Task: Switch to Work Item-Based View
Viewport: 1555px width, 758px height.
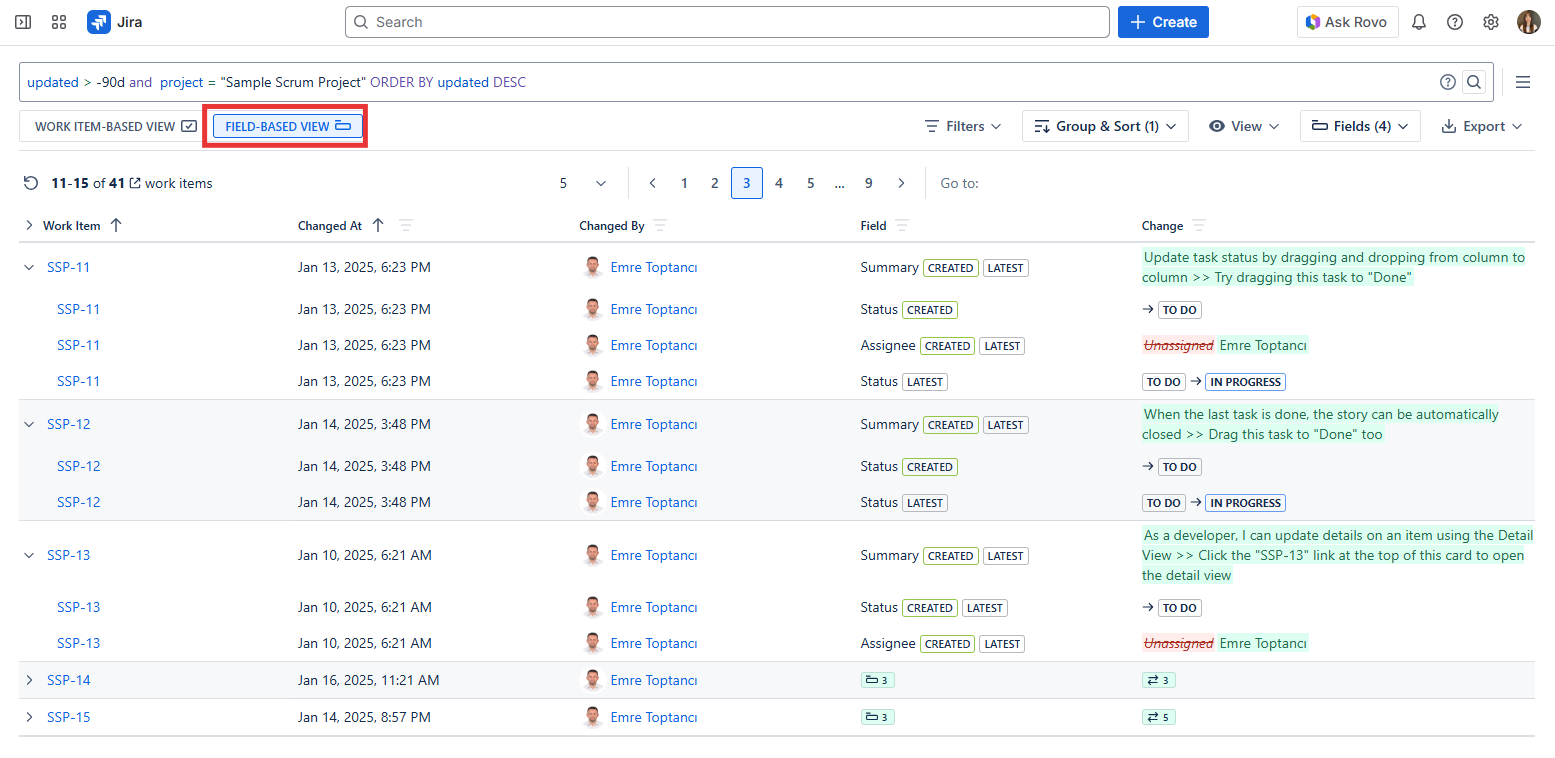Action: click(115, 126)
